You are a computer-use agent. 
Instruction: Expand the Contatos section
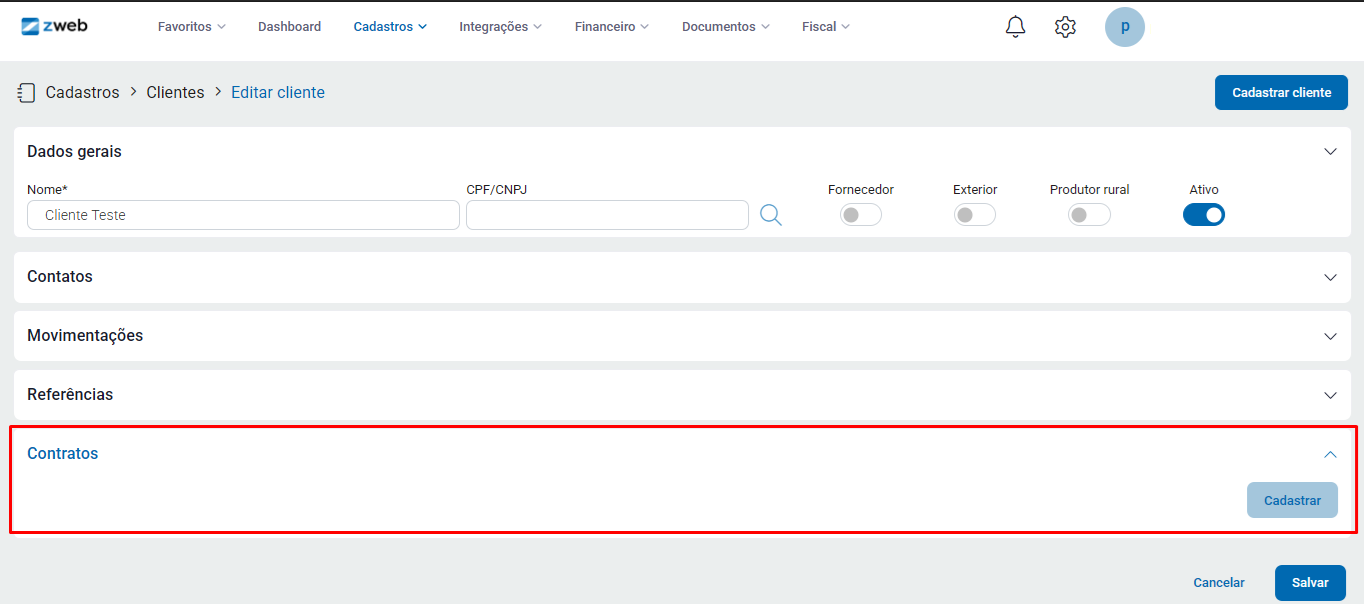coord(1330,277)
